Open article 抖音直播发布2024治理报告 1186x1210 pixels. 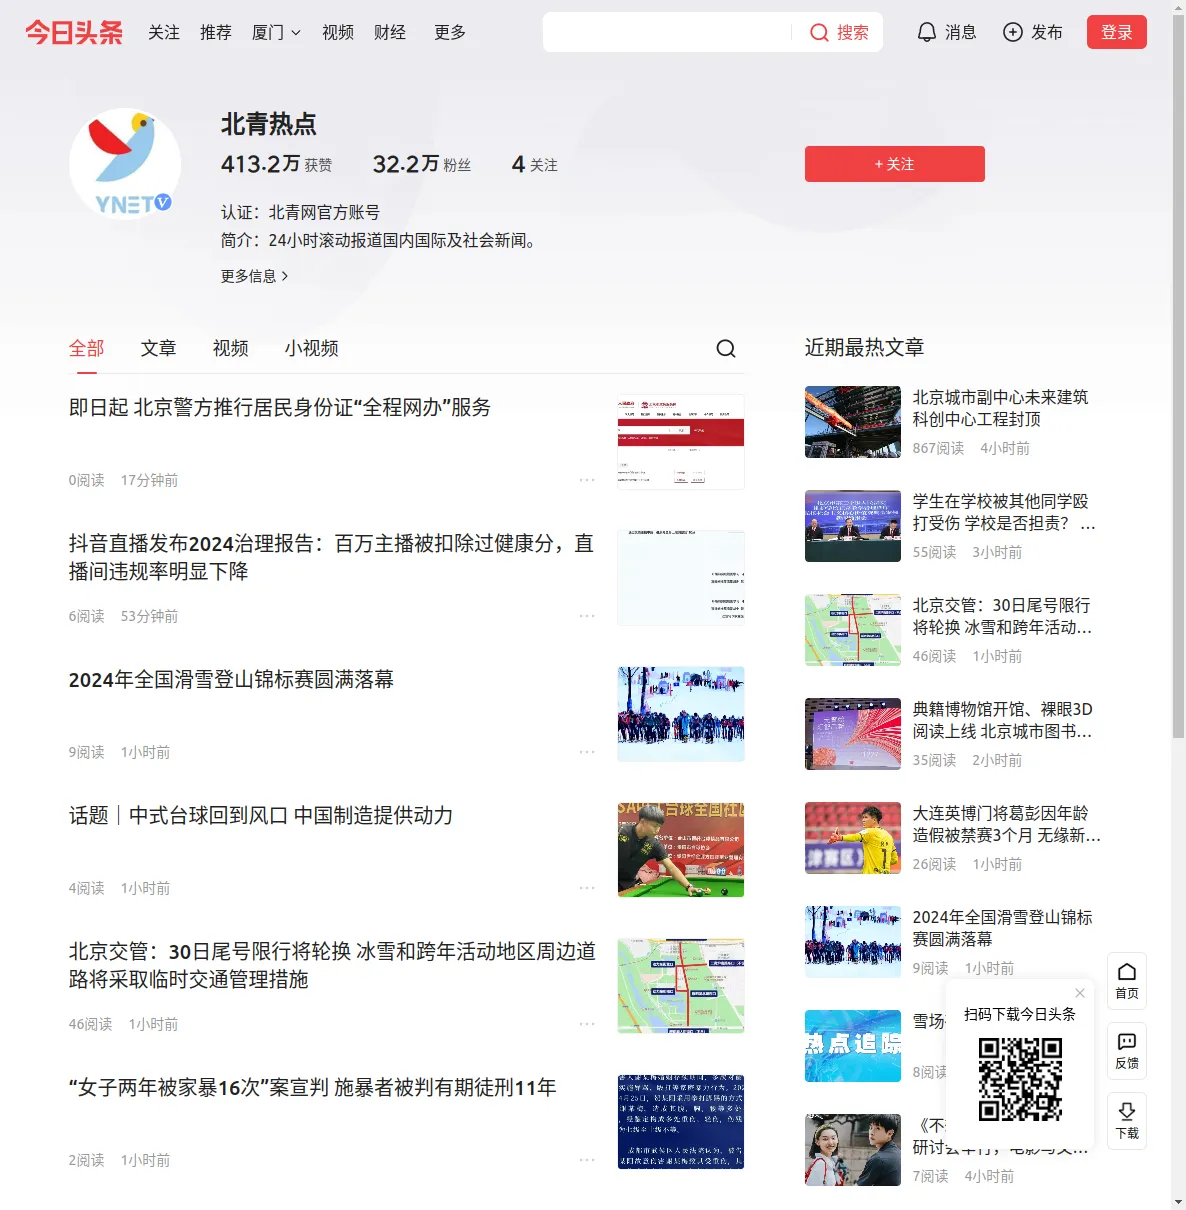coord(331,557)
